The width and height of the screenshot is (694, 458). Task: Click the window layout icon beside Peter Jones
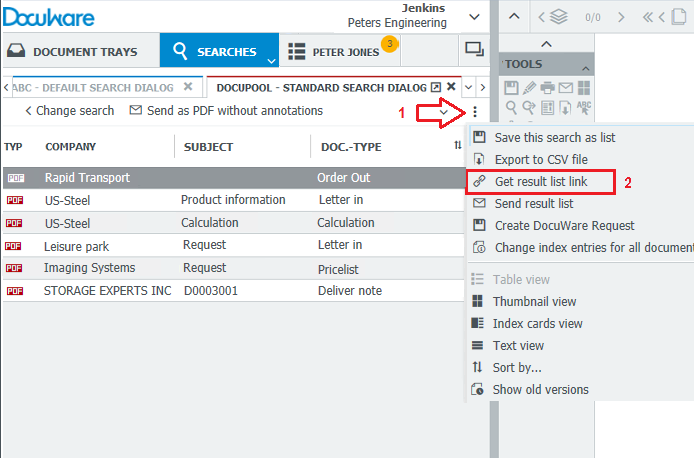tap(473, 49)
